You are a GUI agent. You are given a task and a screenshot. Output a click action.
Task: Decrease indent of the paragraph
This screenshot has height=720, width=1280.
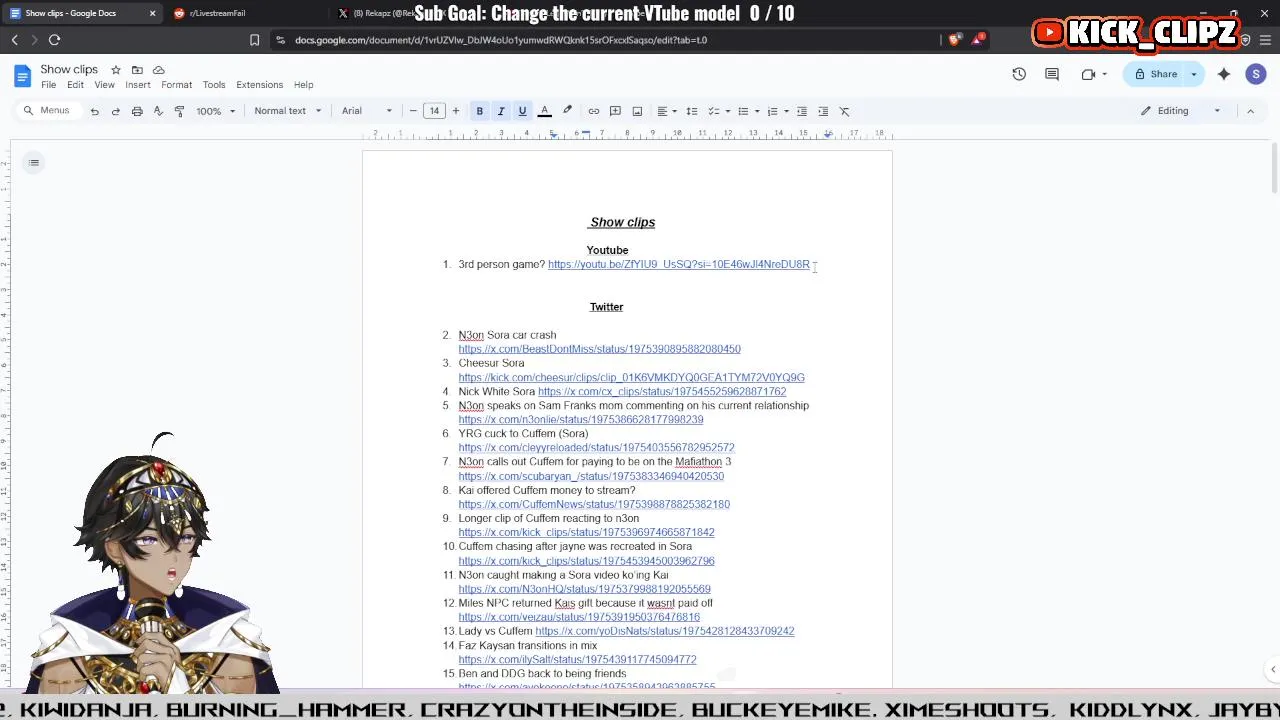[802, 111]
